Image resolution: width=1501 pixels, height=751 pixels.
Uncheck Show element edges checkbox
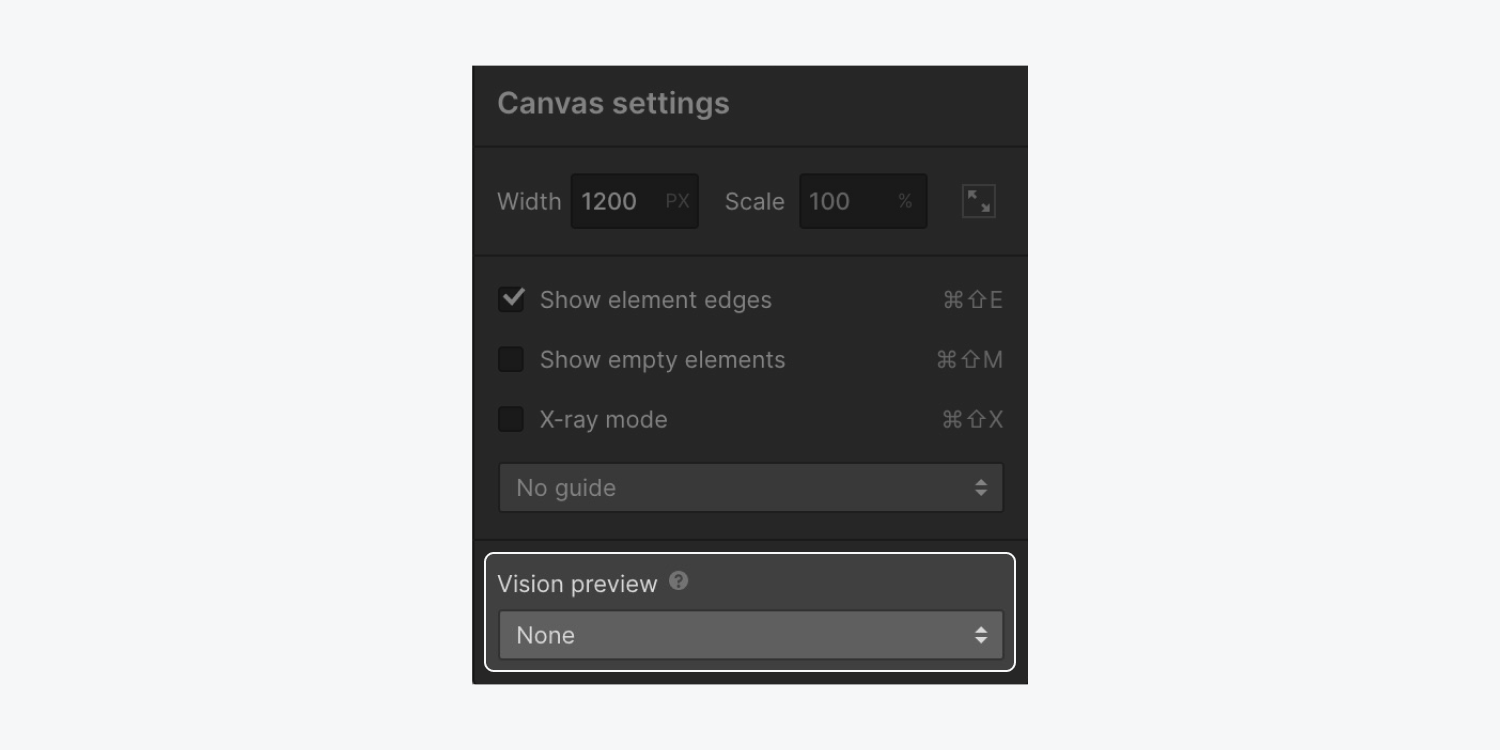coord(511,300)
